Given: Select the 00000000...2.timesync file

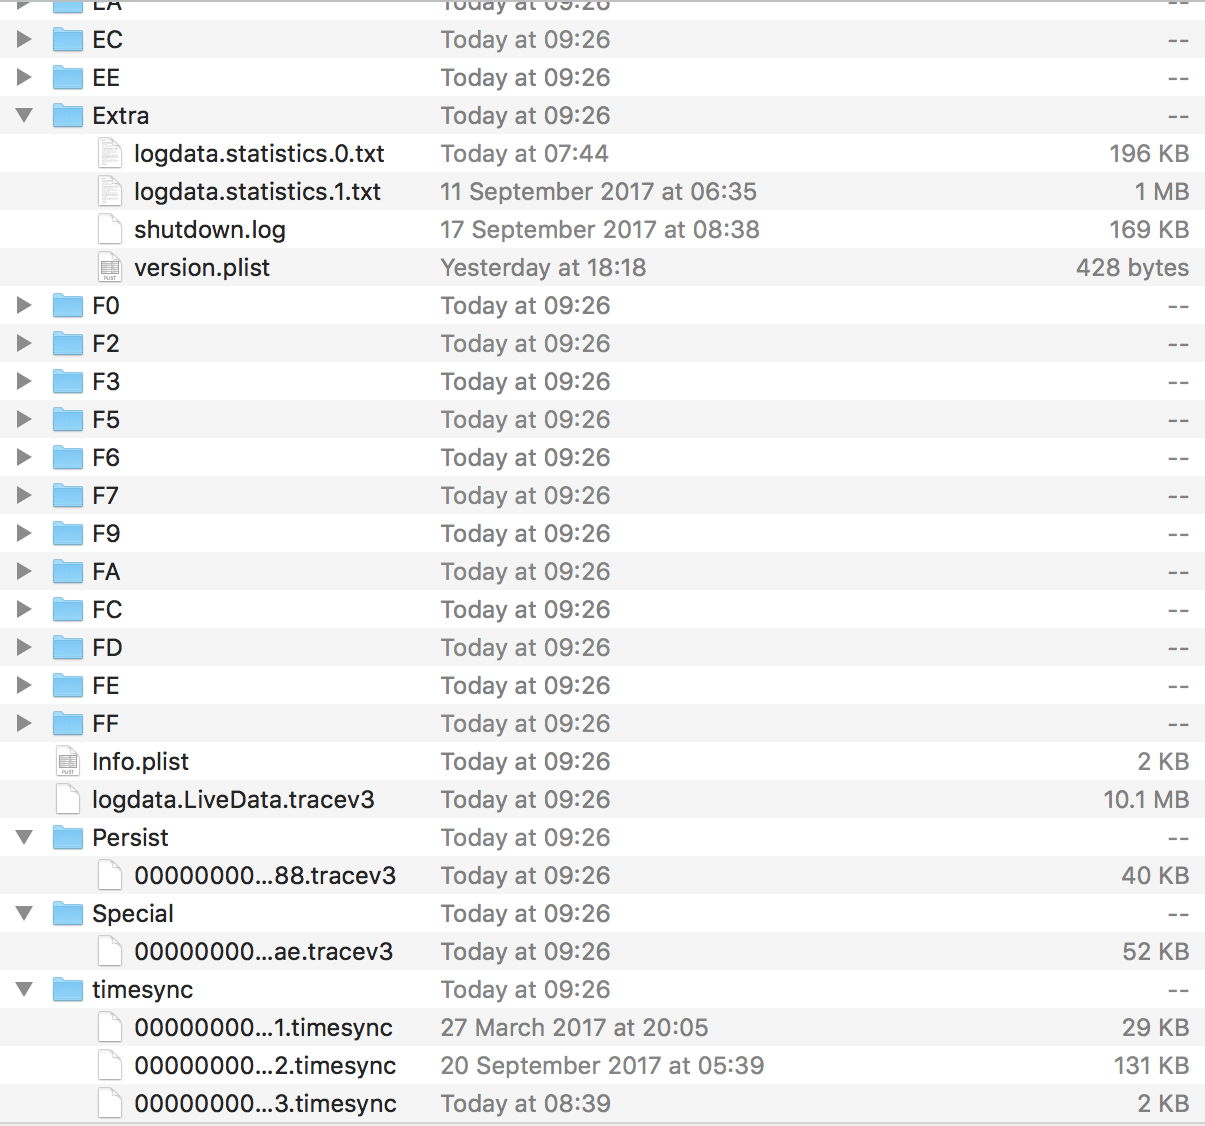Looking at the screenshot, I should point(265,1065).
